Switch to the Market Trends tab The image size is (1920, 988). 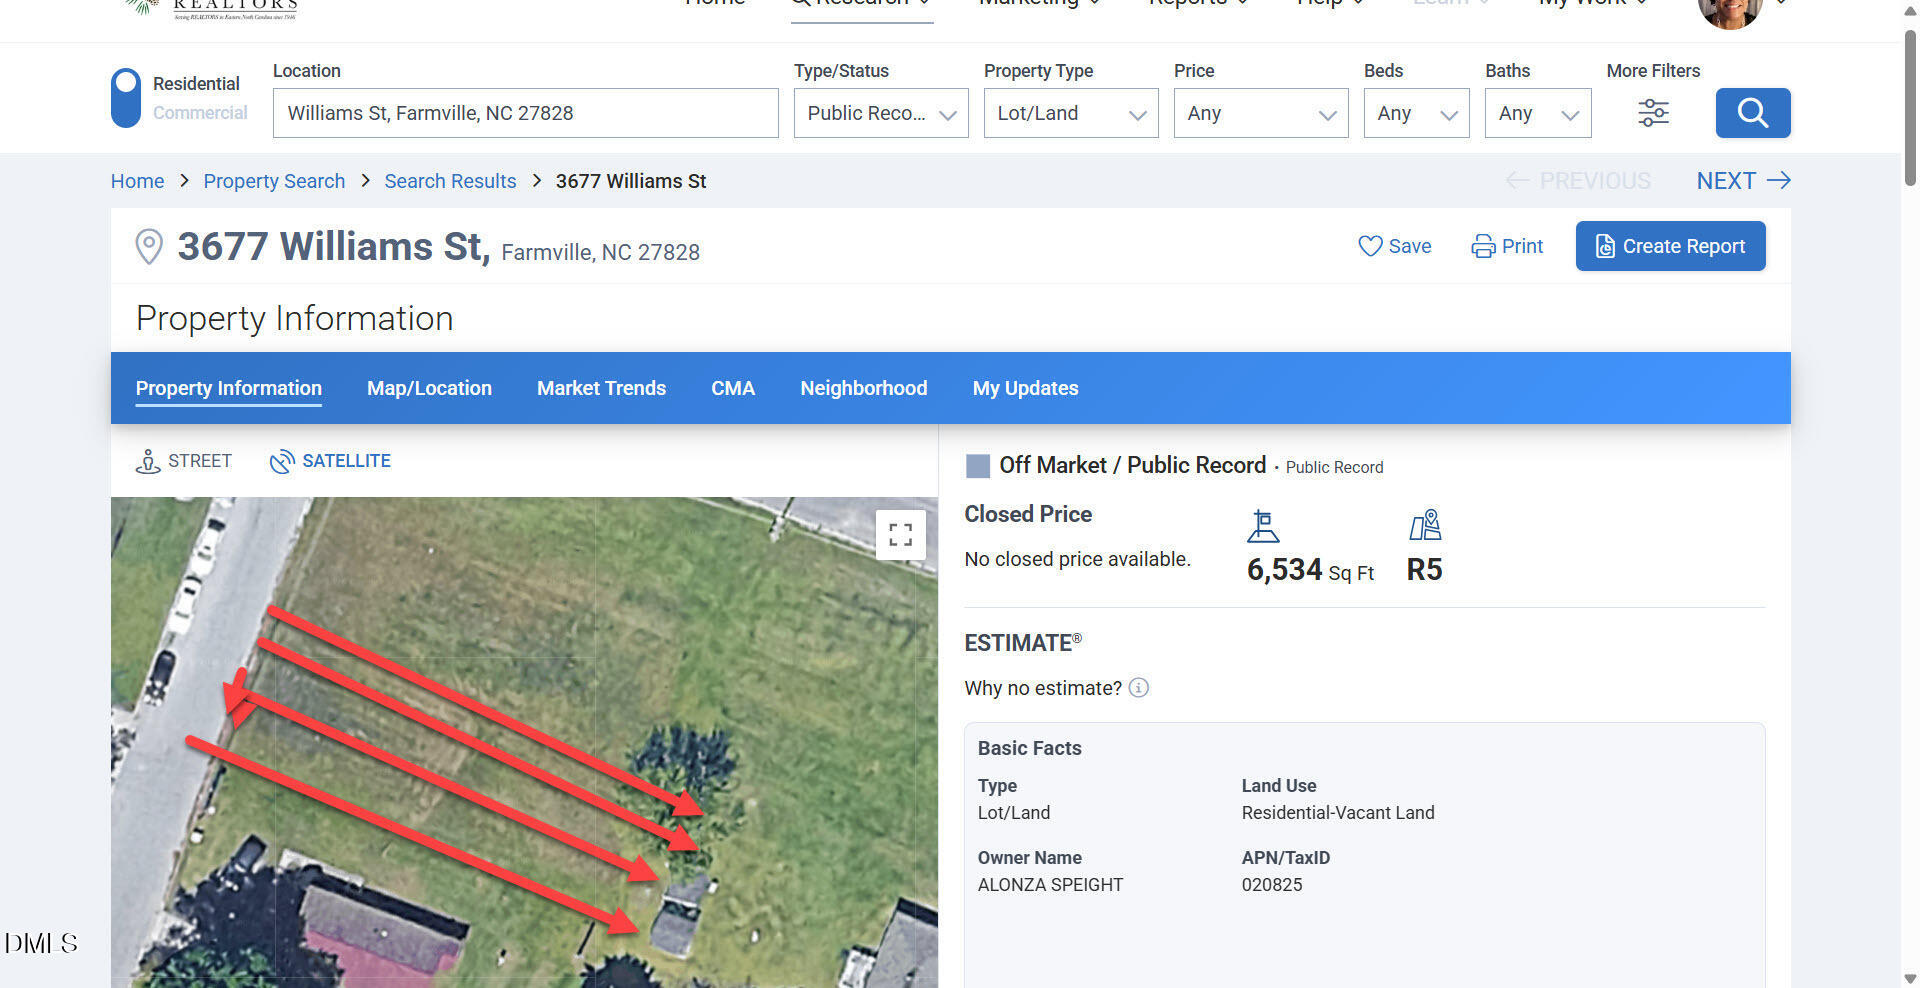[x=601, y=388]
